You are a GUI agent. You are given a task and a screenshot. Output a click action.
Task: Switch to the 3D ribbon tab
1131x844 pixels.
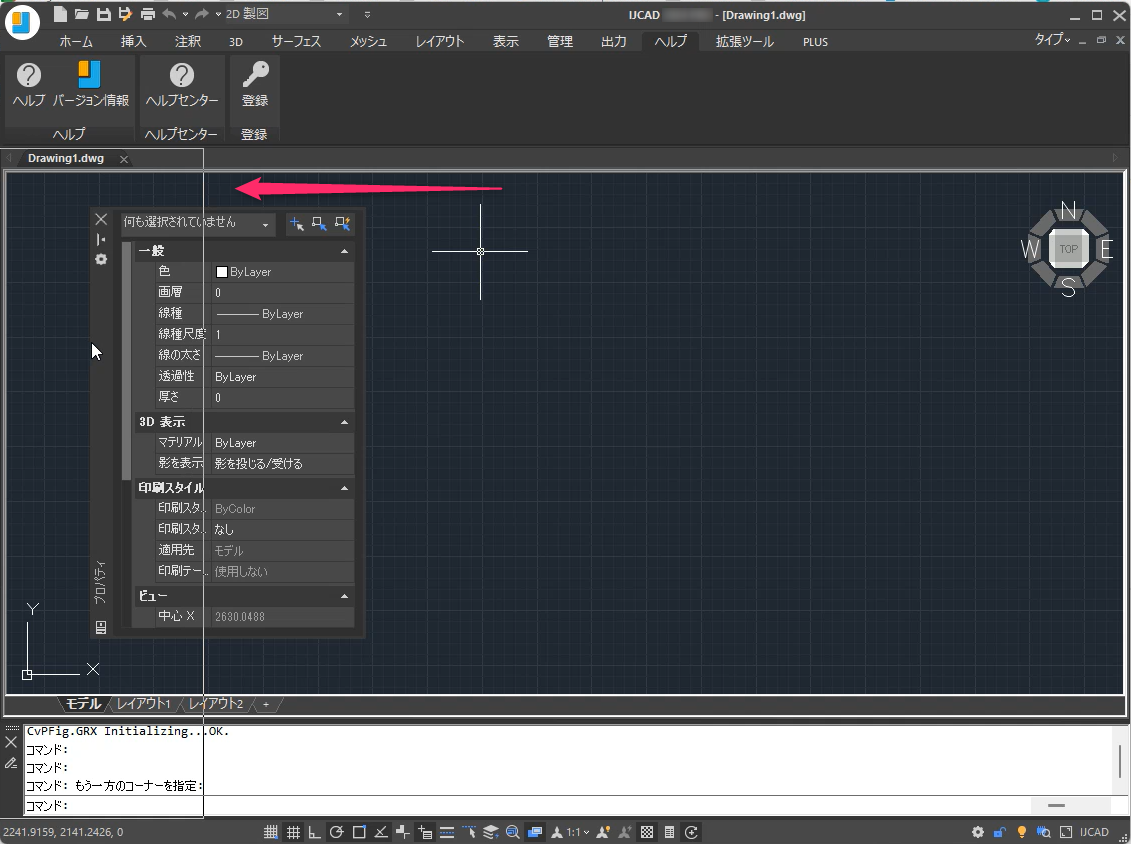point(236,42)
